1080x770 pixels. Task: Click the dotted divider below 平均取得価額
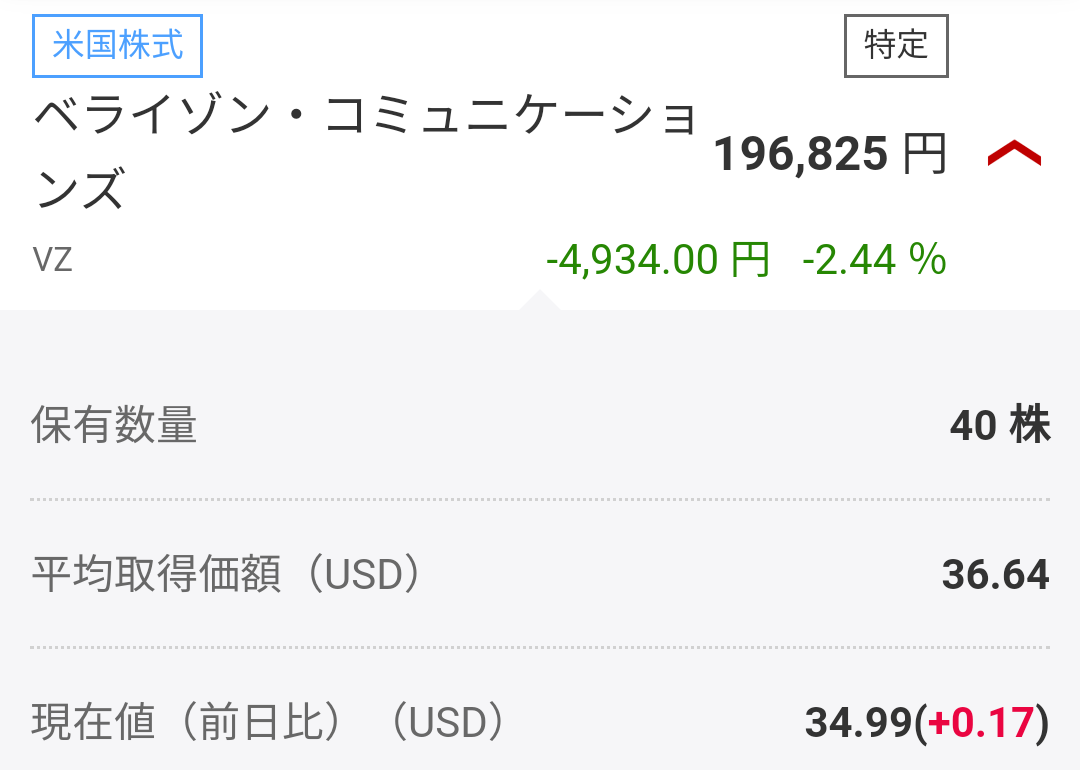(540, 647)
